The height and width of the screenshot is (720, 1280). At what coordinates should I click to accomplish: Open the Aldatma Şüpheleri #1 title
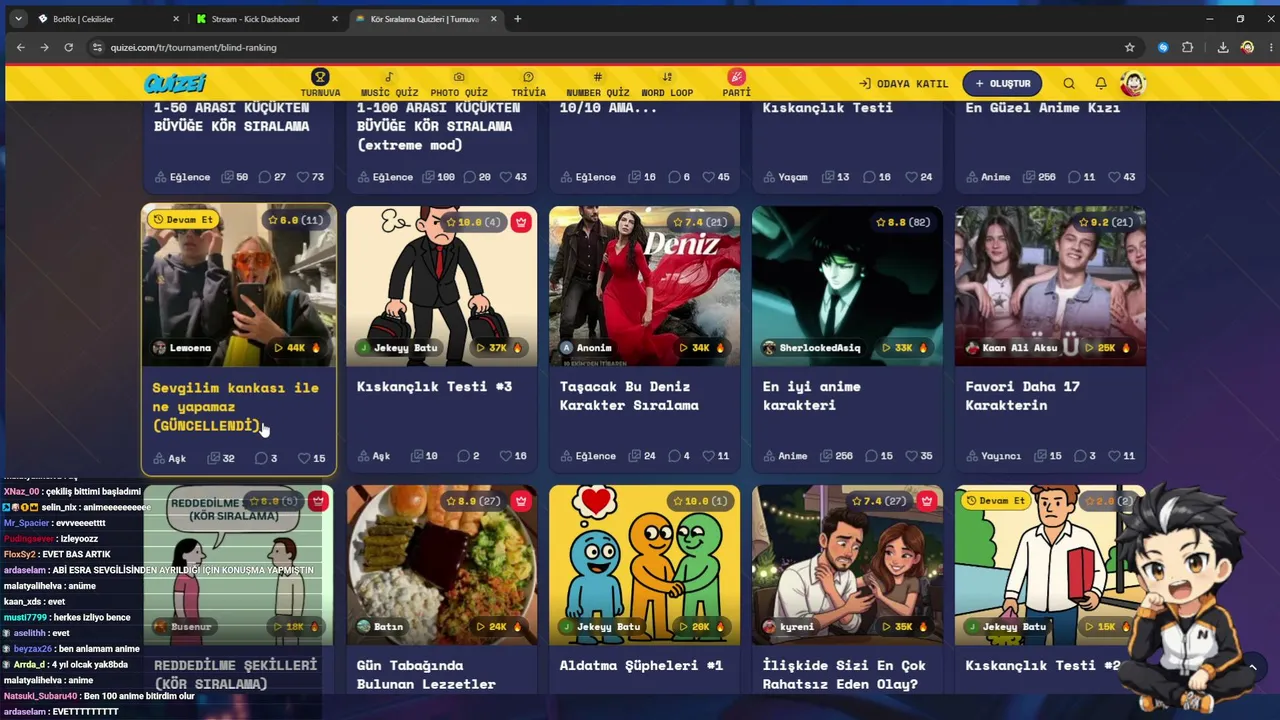point(641,666)
